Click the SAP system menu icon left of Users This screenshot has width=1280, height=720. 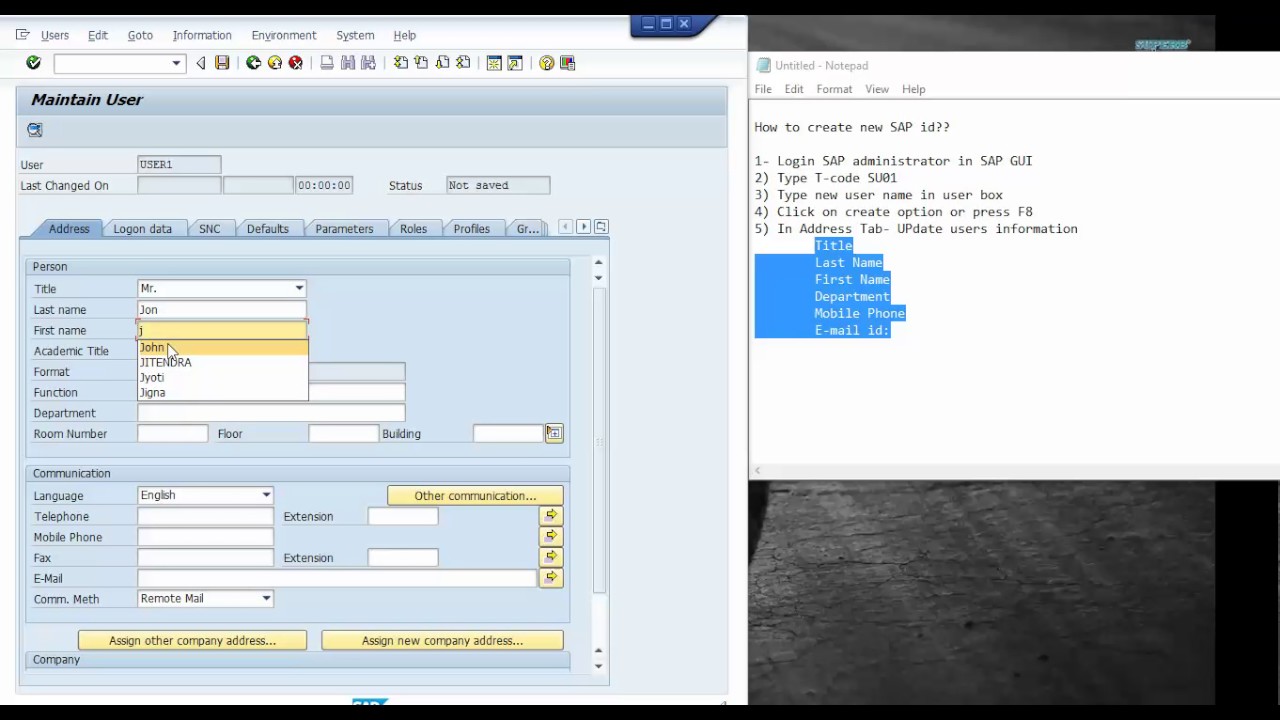(x=23, y=35)
